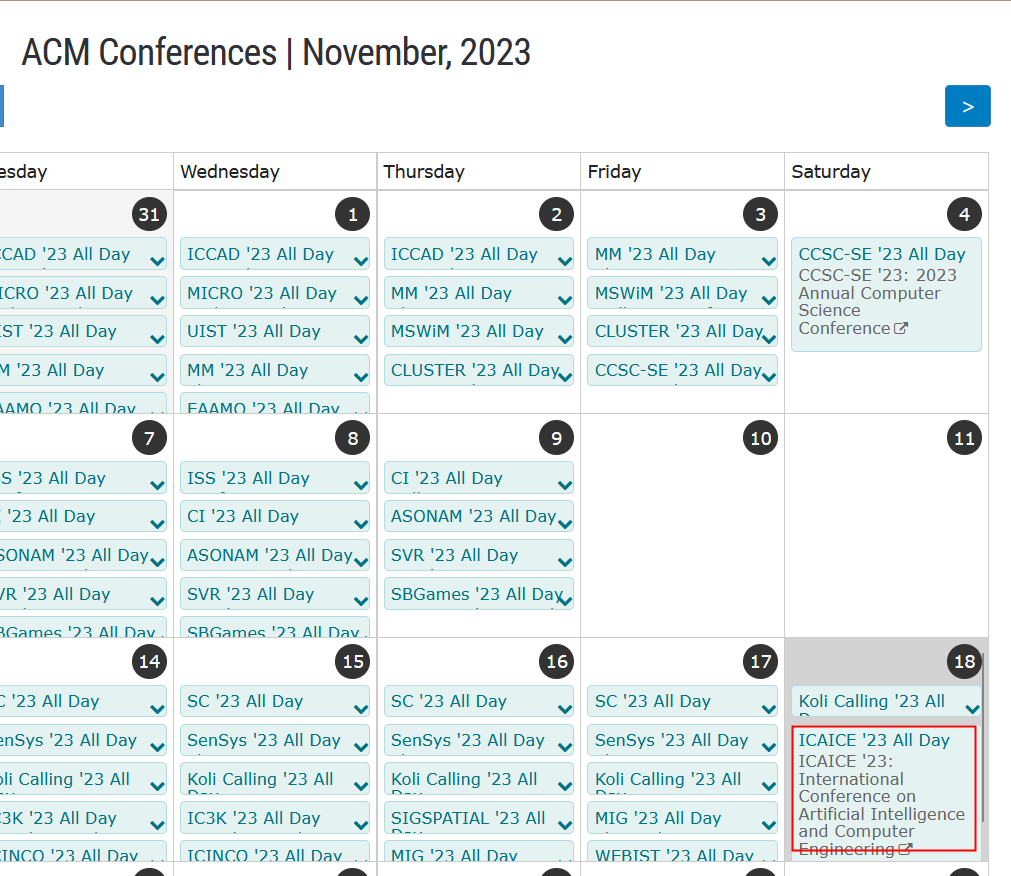Expand MICRO '23 event on Wednesday 1
Screen dimensions: 1011x876
(360, 300)
